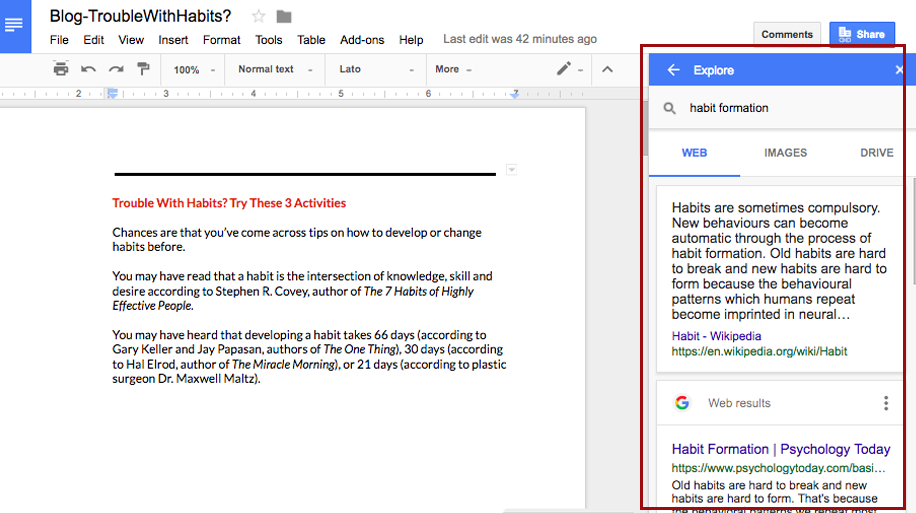Screen dimensions: 916x513
Task: Collapse the menus with the up chevron
Action: (608, 70)
